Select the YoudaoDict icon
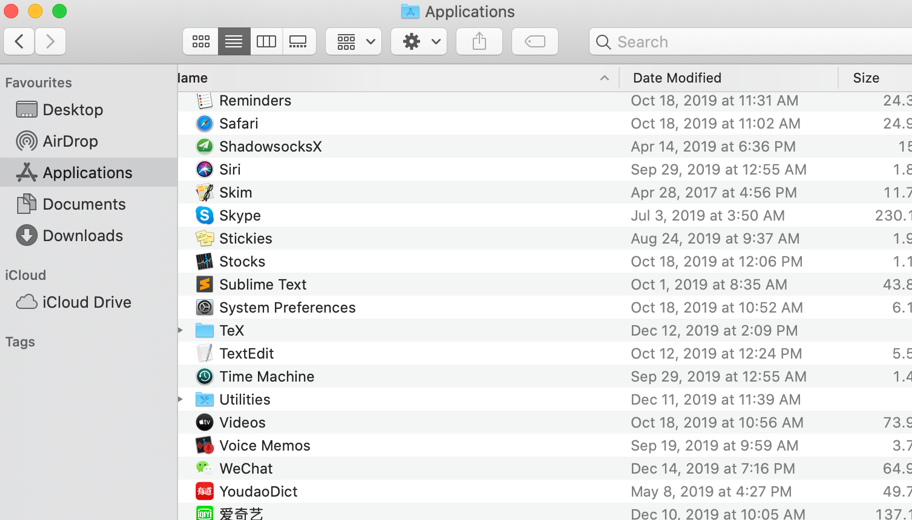 (x=204, y=491)
